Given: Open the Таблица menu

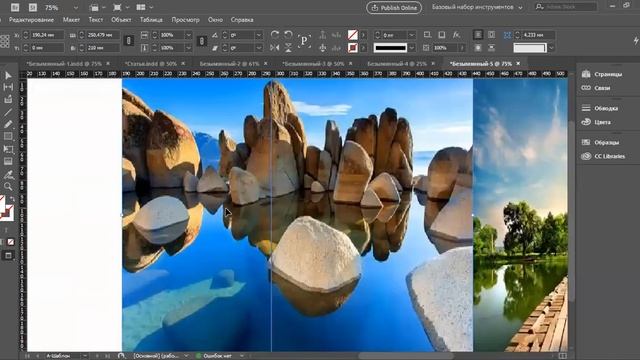Looking at the screenshot, I should (151, 20).
